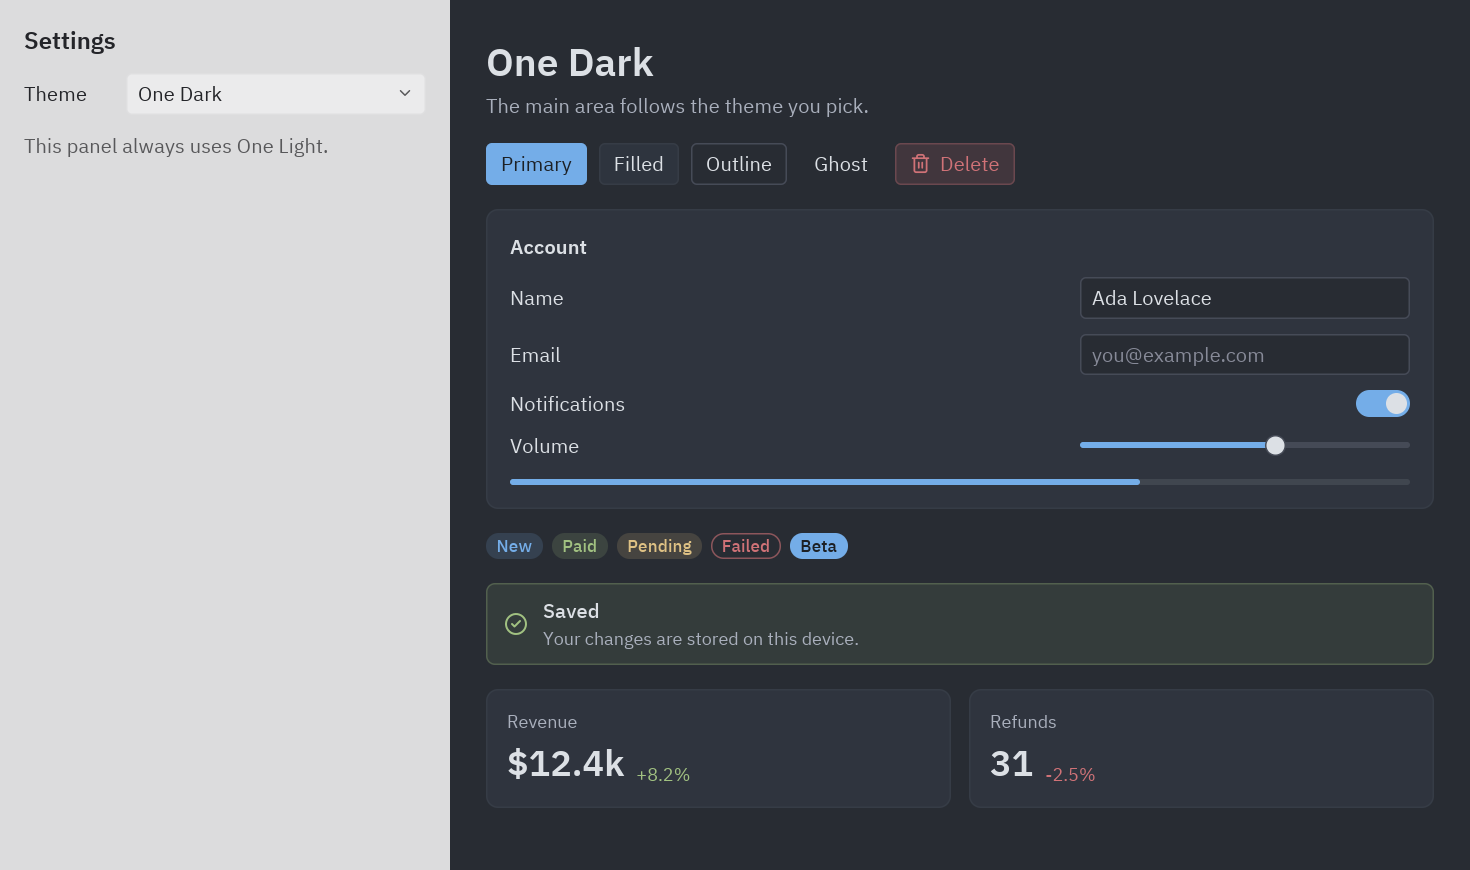Click the -2.5% refunds change
Viewport: 1470px width, 870px height.
coord(1070,775)
